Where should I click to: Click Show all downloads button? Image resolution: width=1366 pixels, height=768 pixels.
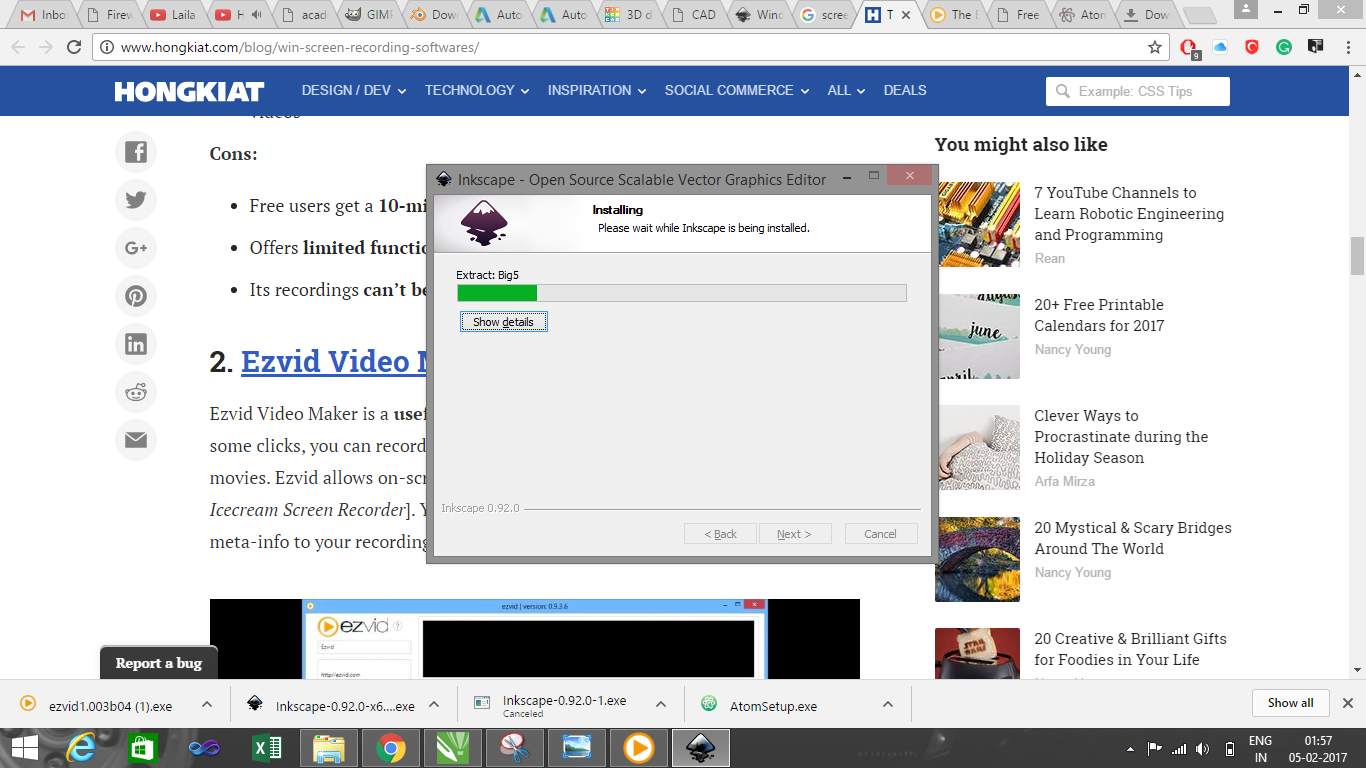(1290, 703)
